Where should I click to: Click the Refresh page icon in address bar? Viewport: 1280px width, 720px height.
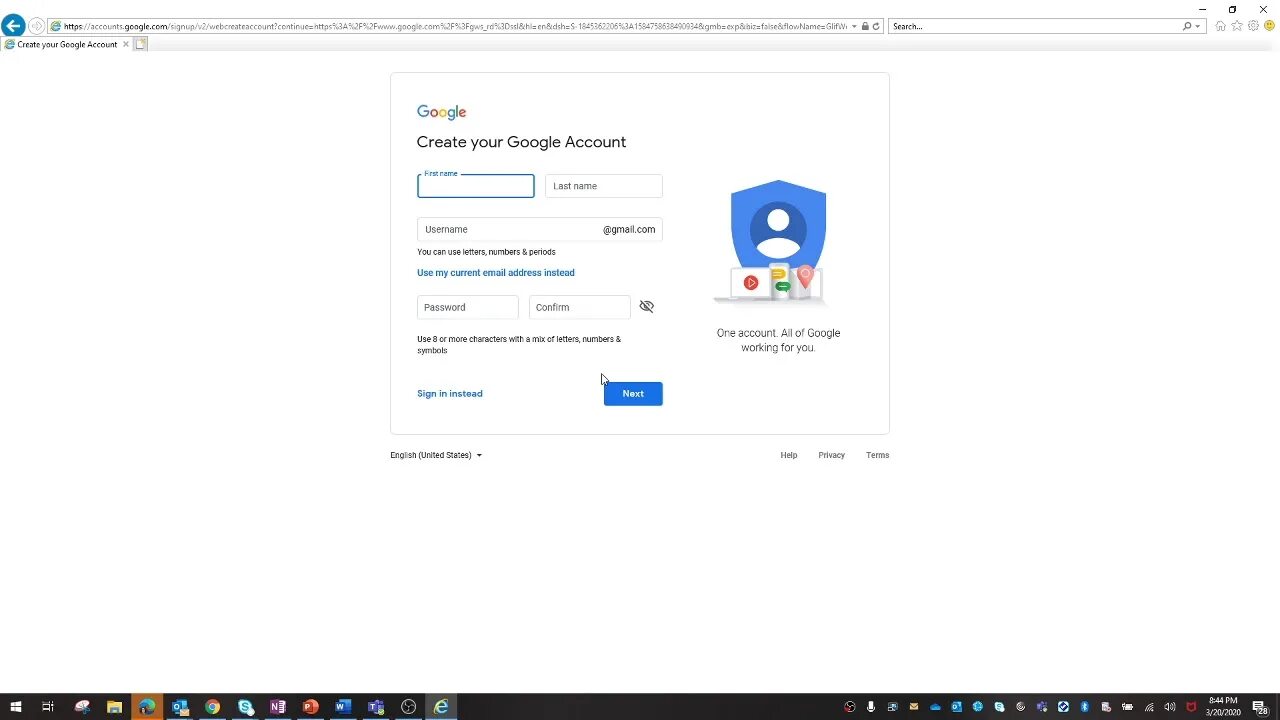tap(876, 26)
